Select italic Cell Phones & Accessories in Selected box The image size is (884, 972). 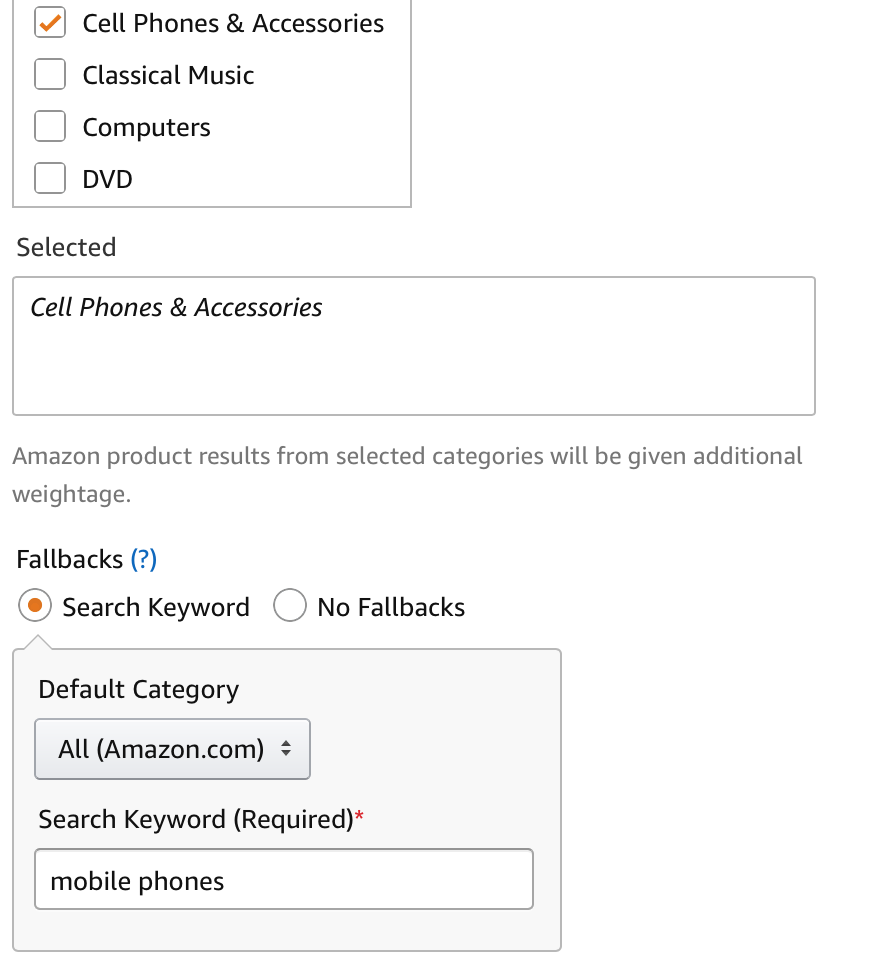click(x=176, y=307)
